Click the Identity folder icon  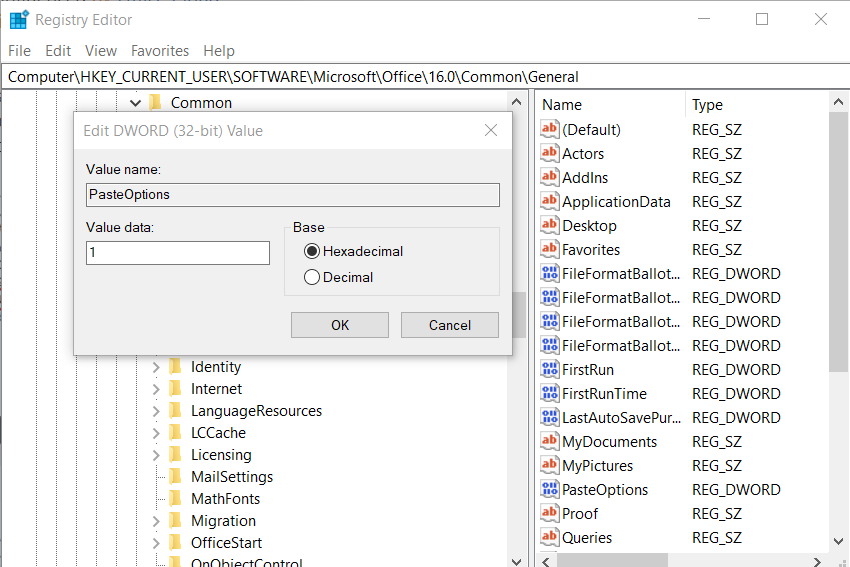coord(176,366)
